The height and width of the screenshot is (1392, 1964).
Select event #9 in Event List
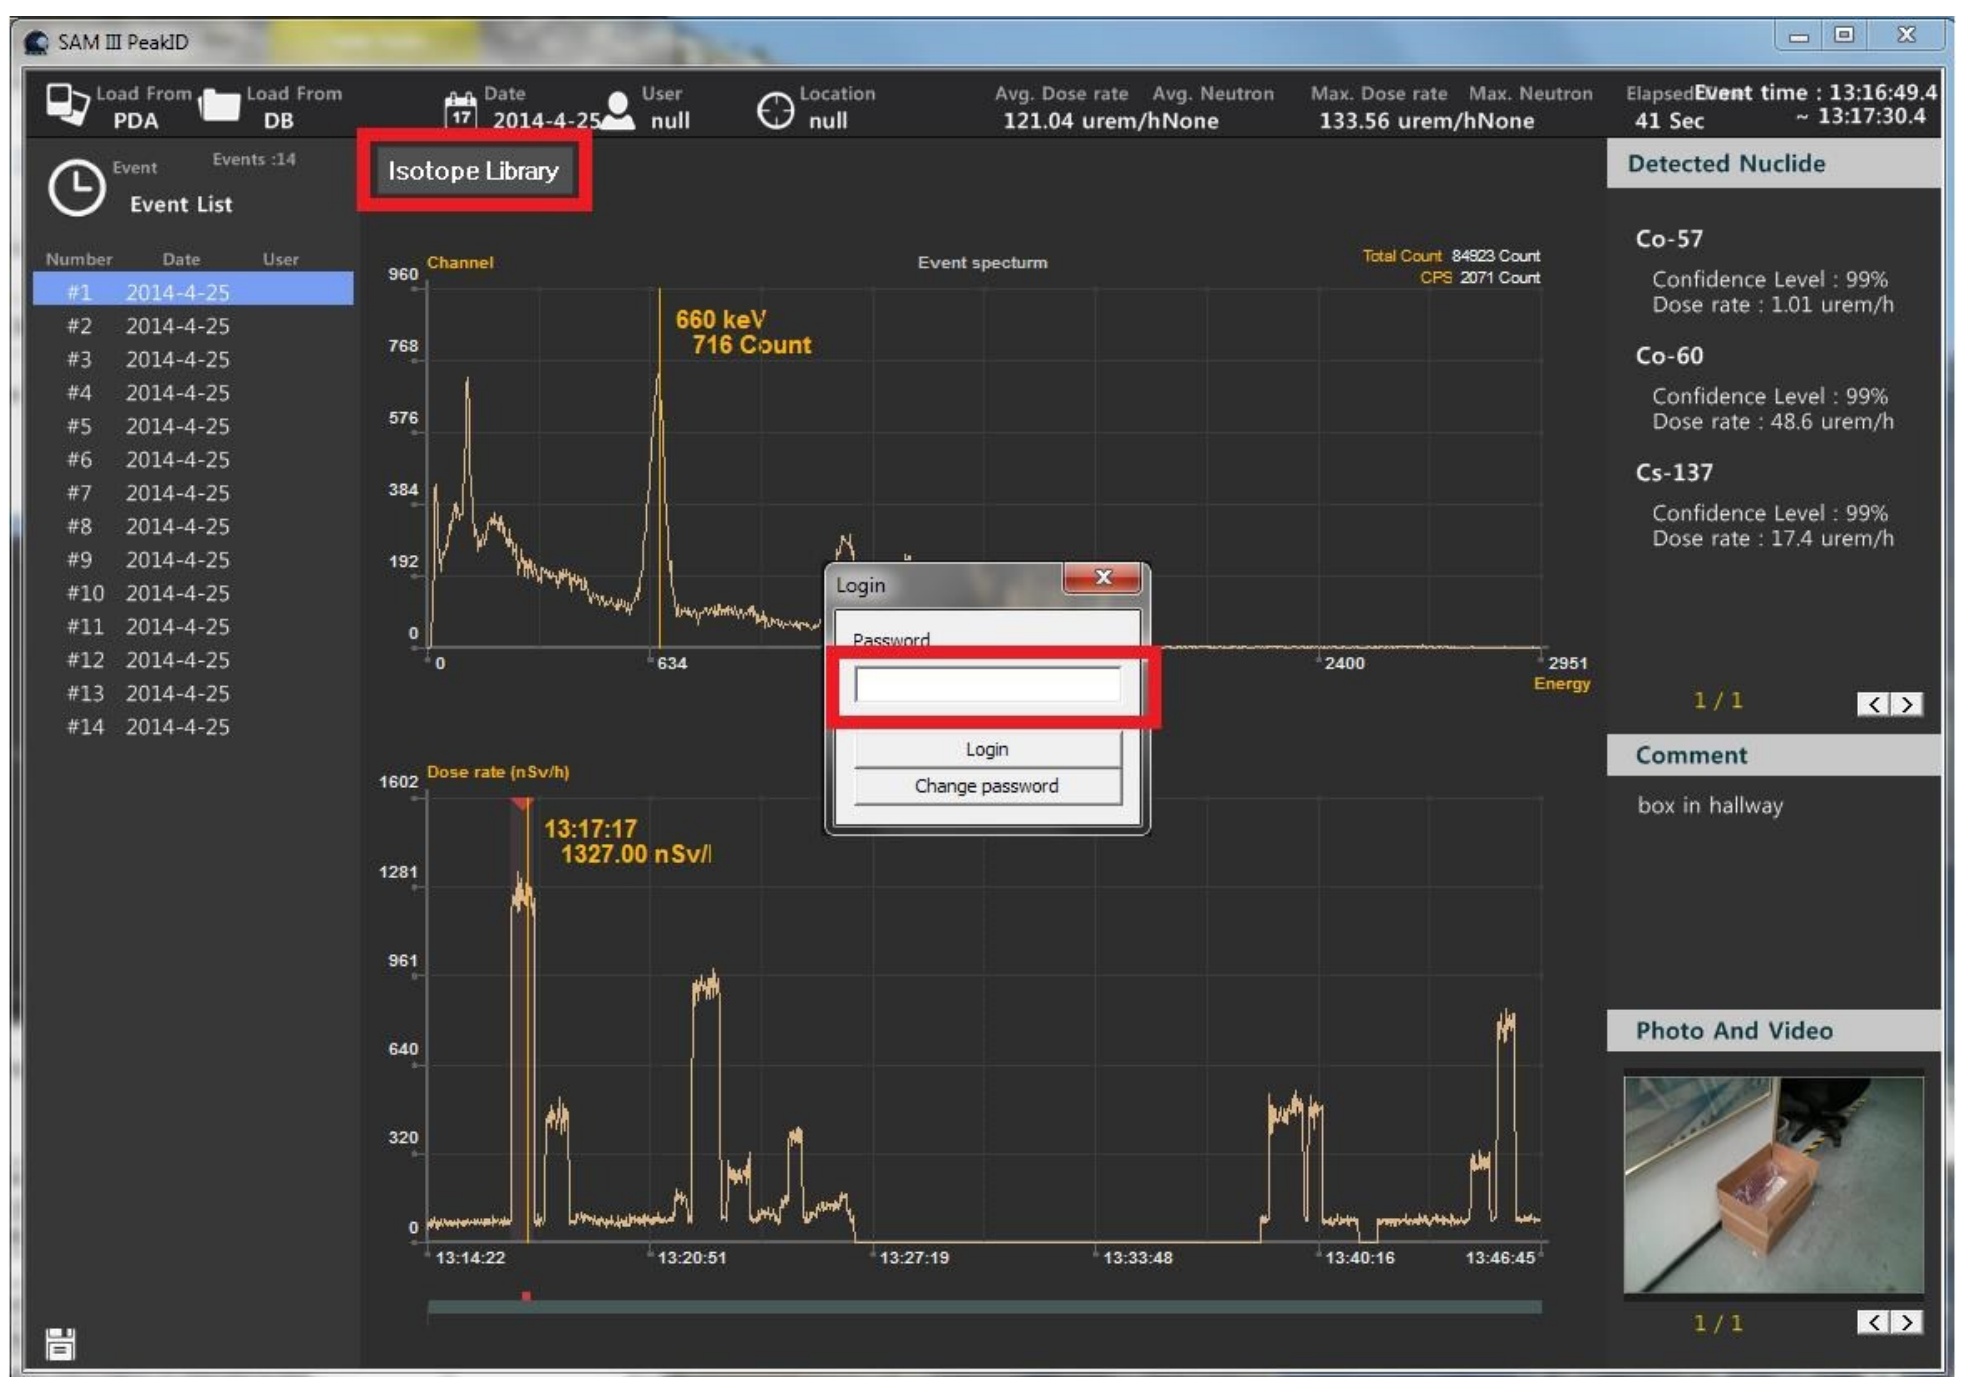coord(193,560)
